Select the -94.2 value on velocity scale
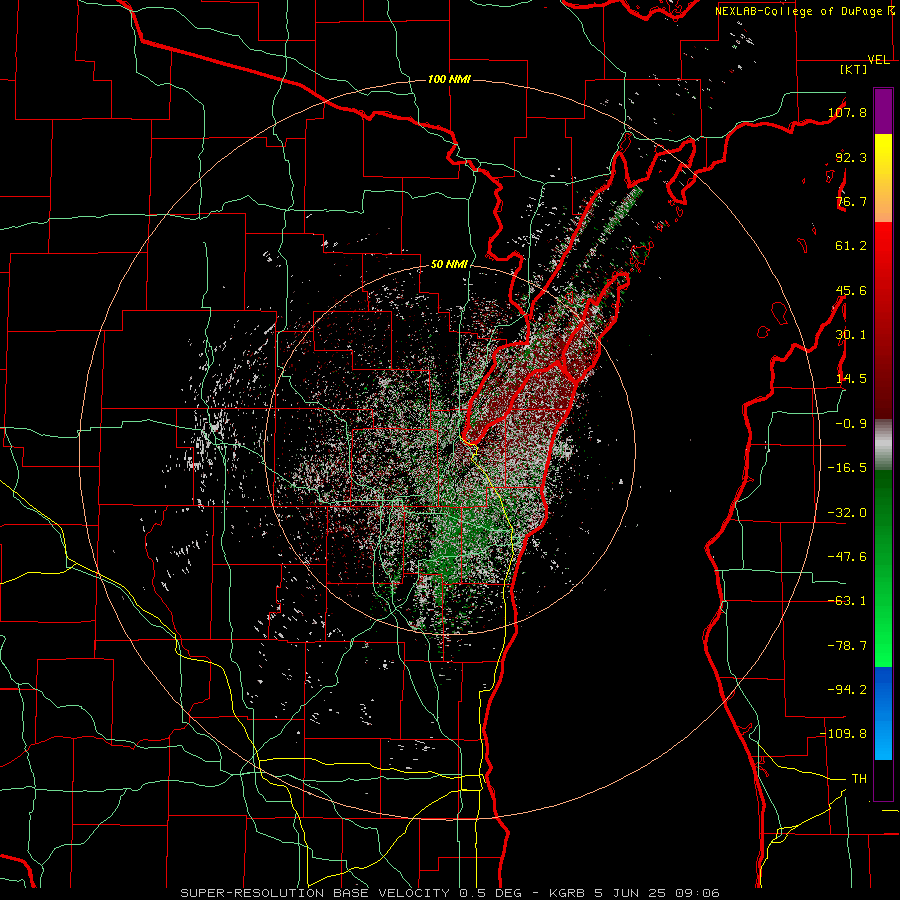The height and width of the screenshot is (900, 900). [847, 690]
